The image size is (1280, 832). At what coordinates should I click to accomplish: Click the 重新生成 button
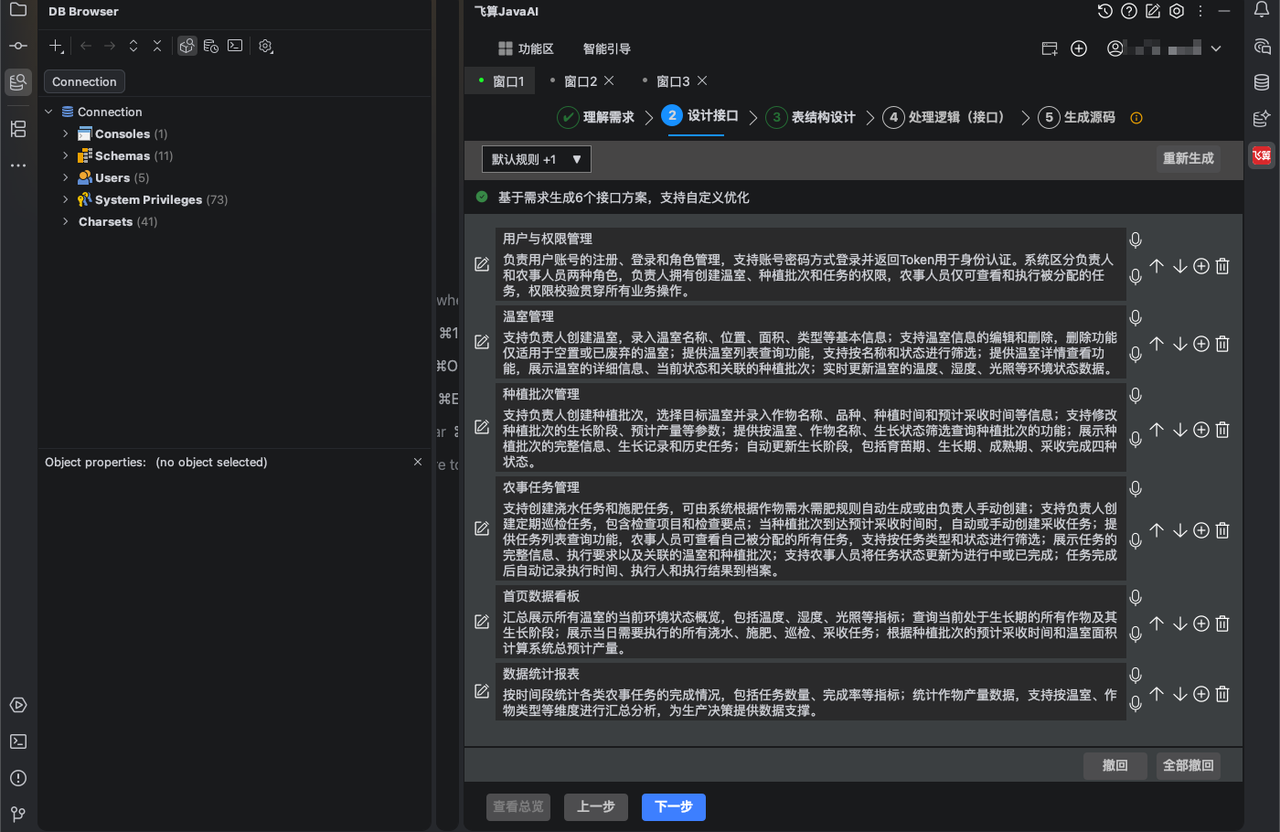coord(1188,159)
